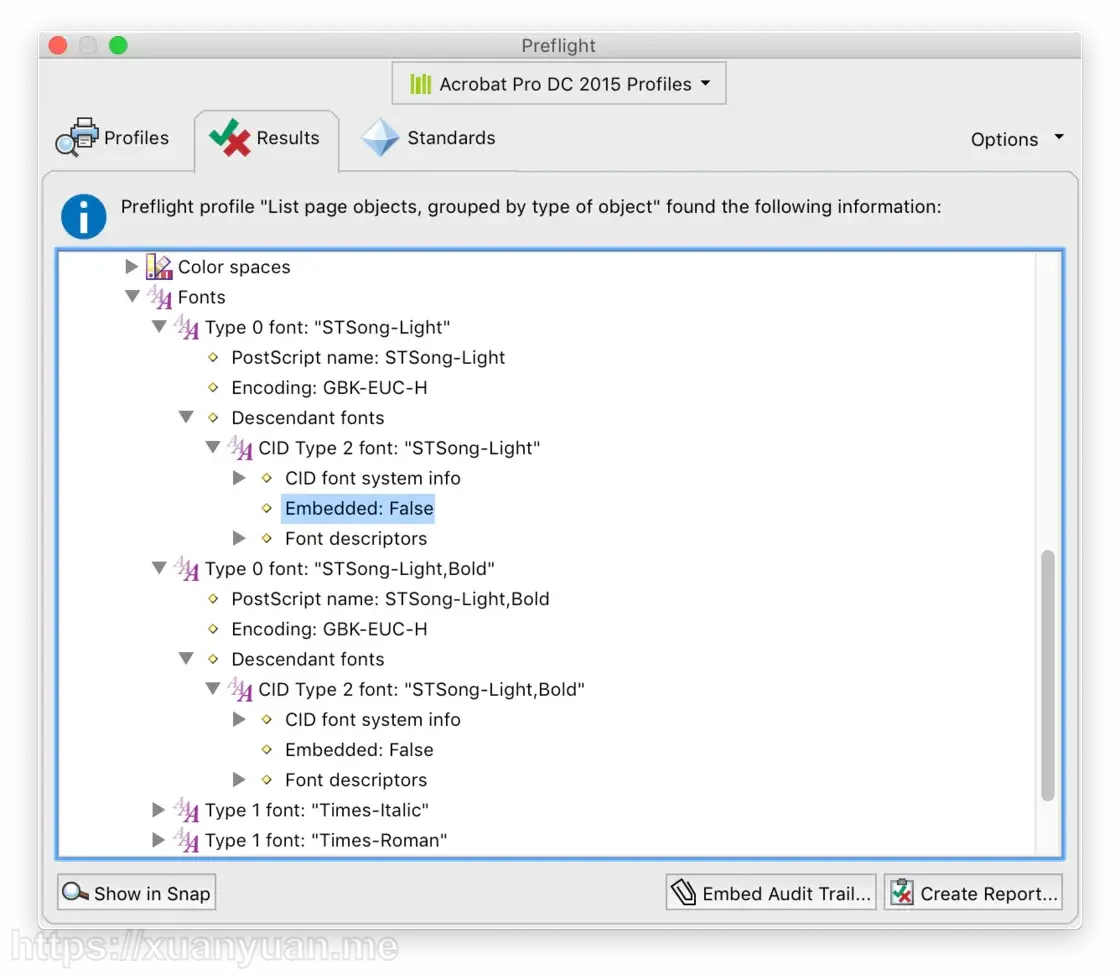Expand Type 1 font "Times-Italic" node
1120x974 pixels.
(x=159, y=809)
